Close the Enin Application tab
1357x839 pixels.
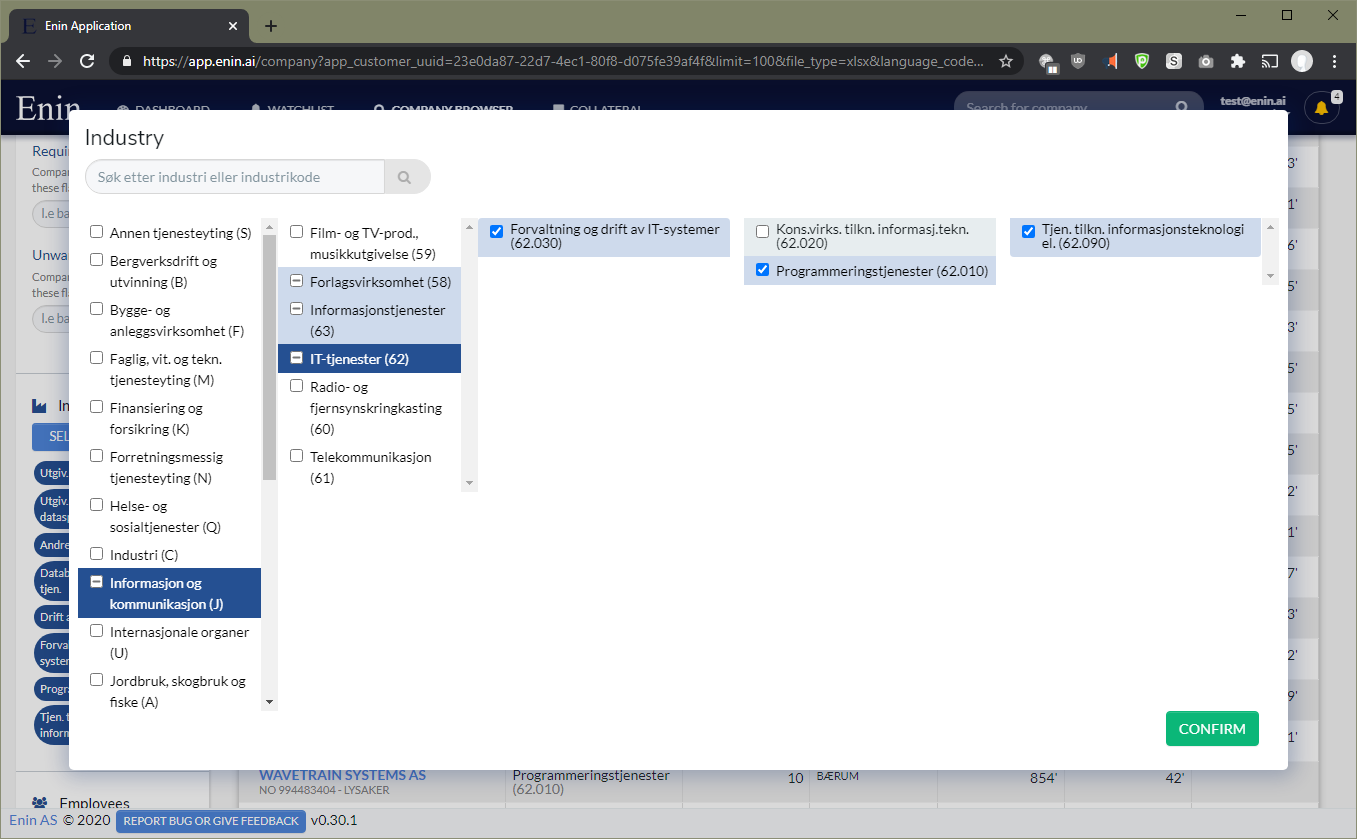(234, 26)
